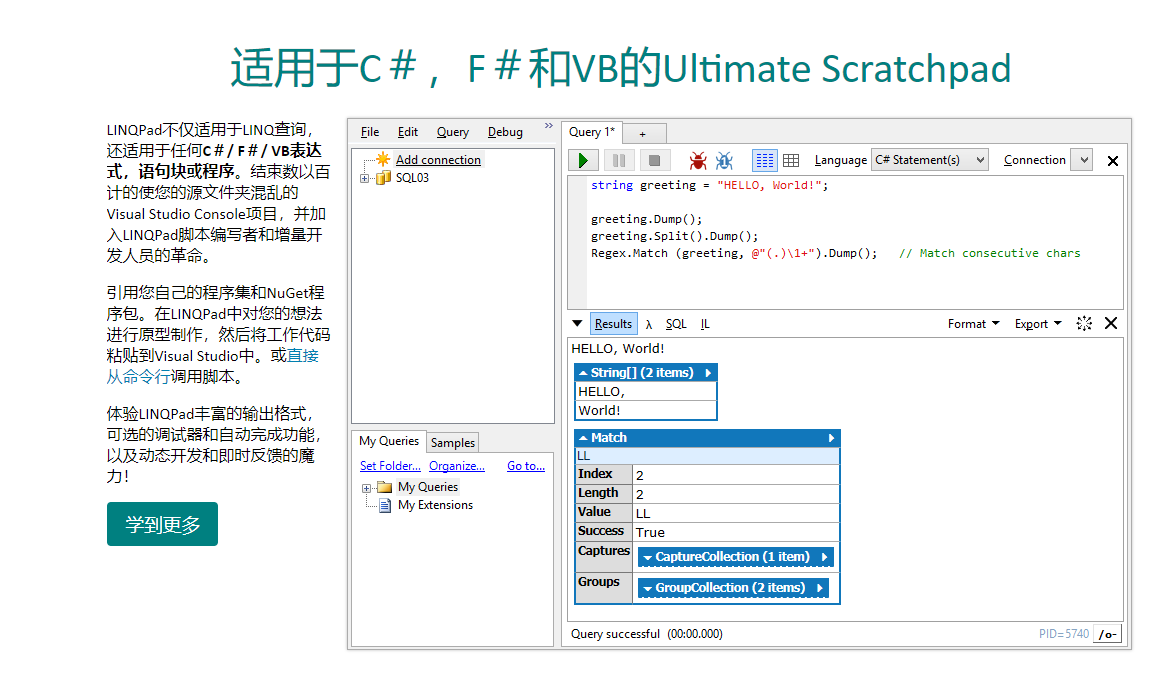Click the HELLO, row in String array

pos(646,391)
